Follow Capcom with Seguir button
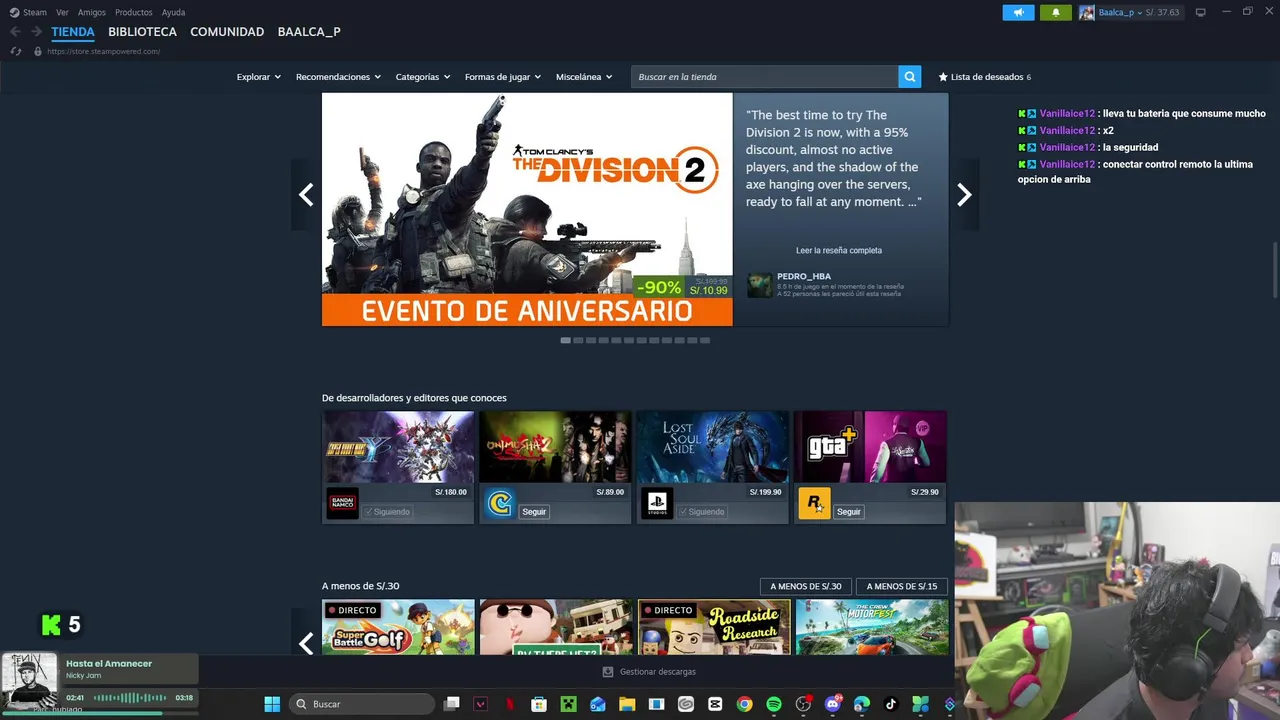Screen dimensions: 1280x720 click(534, 512)
